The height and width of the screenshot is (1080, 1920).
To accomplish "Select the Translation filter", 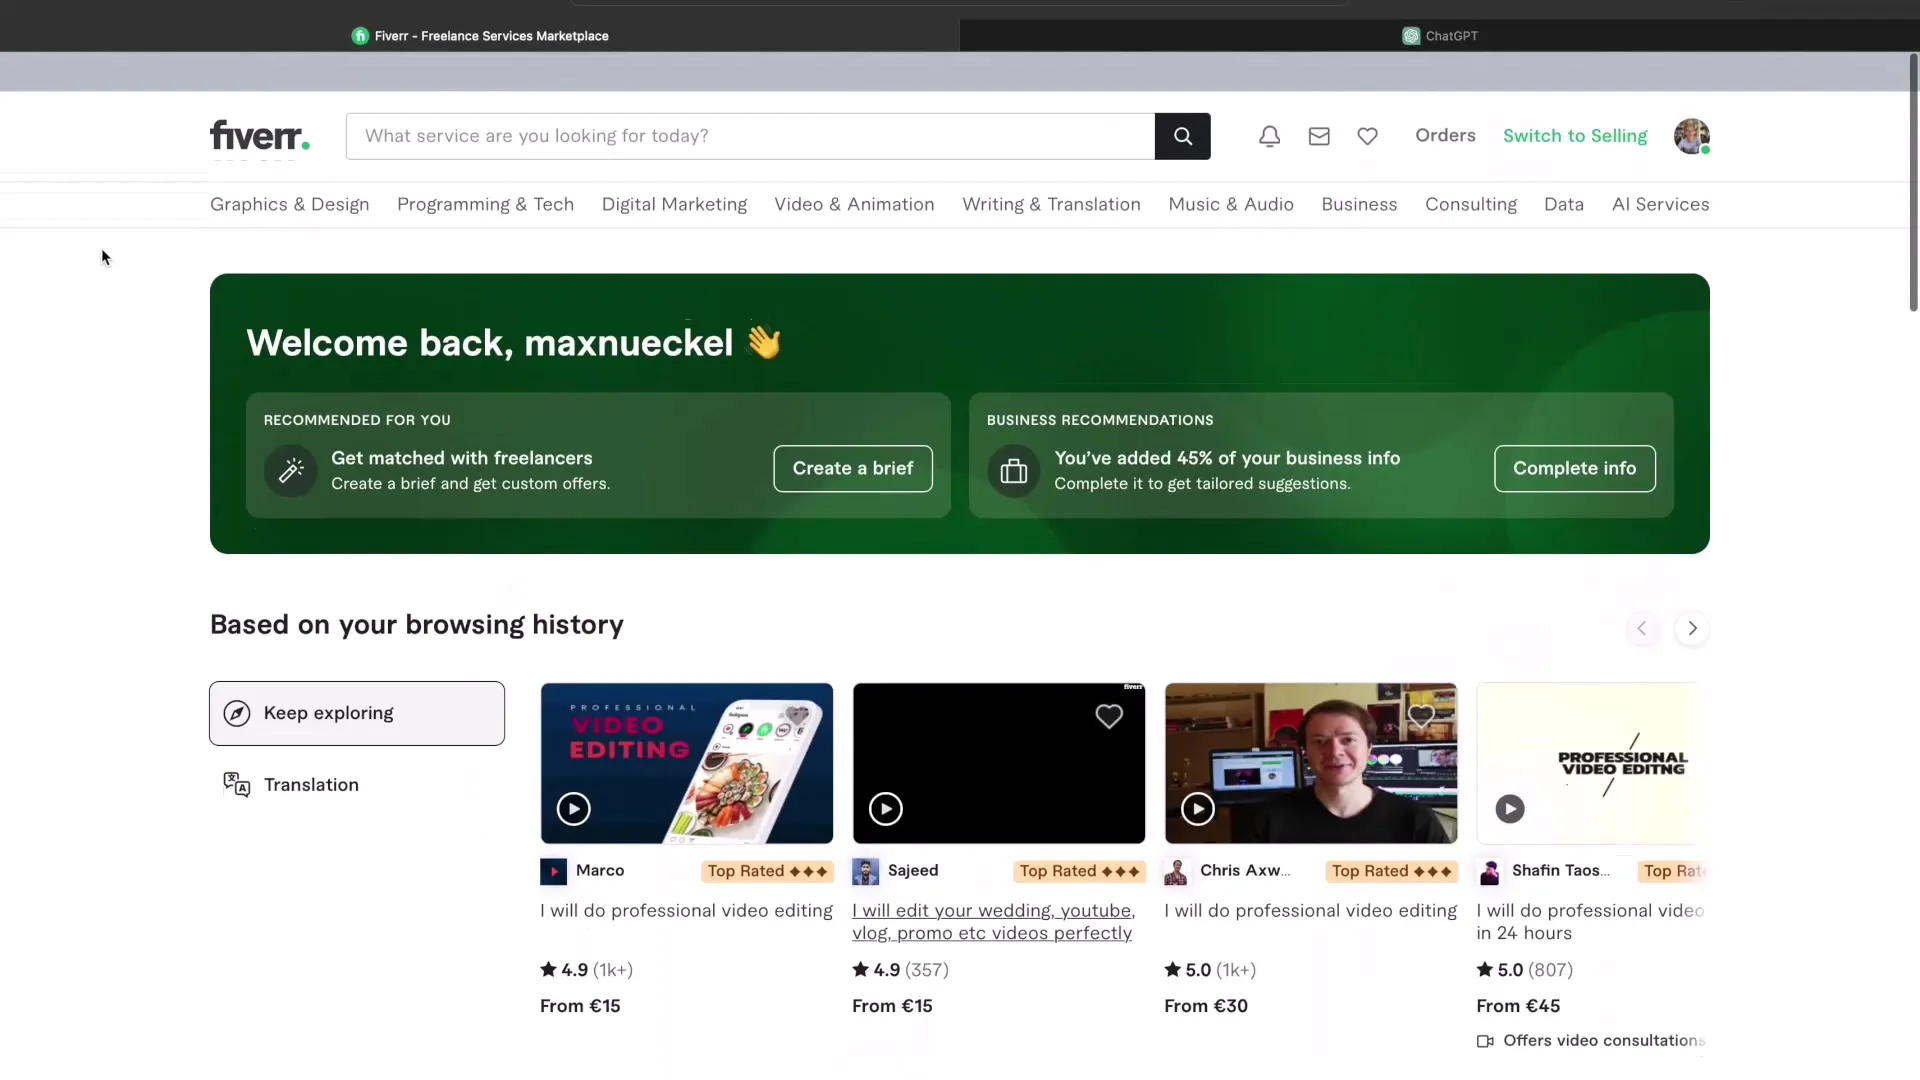I will tap(357, 785).
